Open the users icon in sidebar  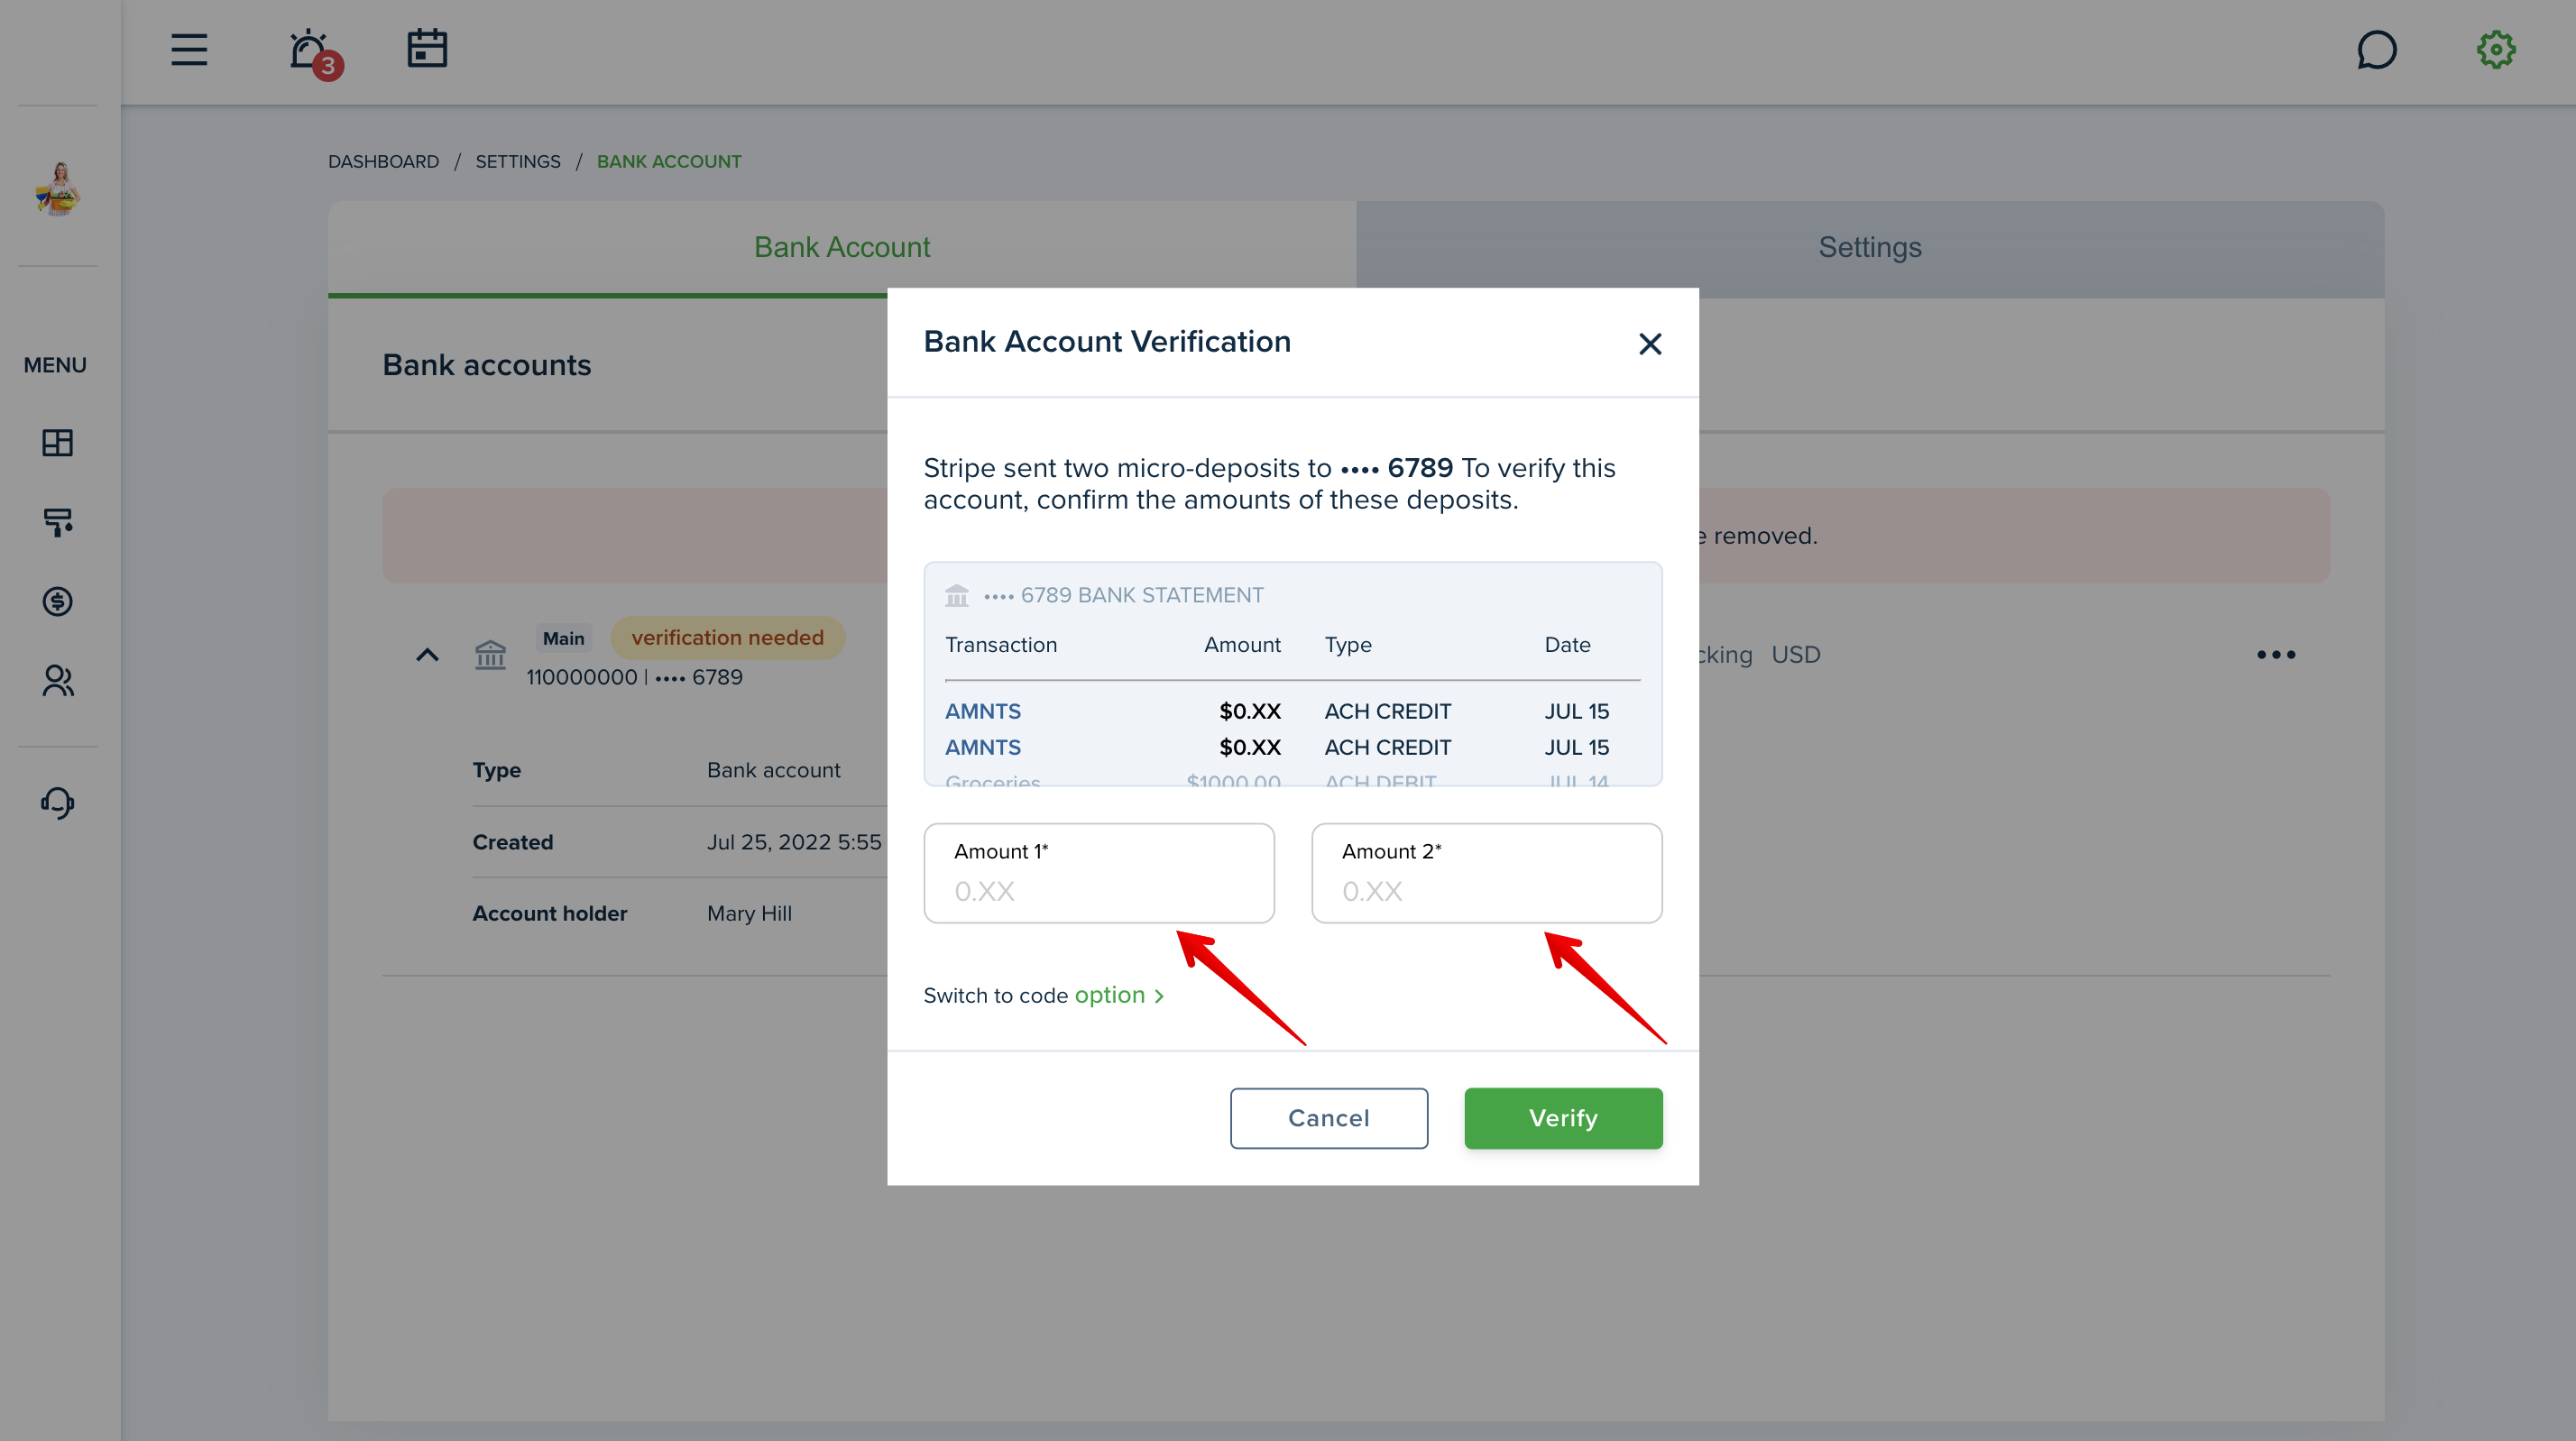click(x=58, y=680)
